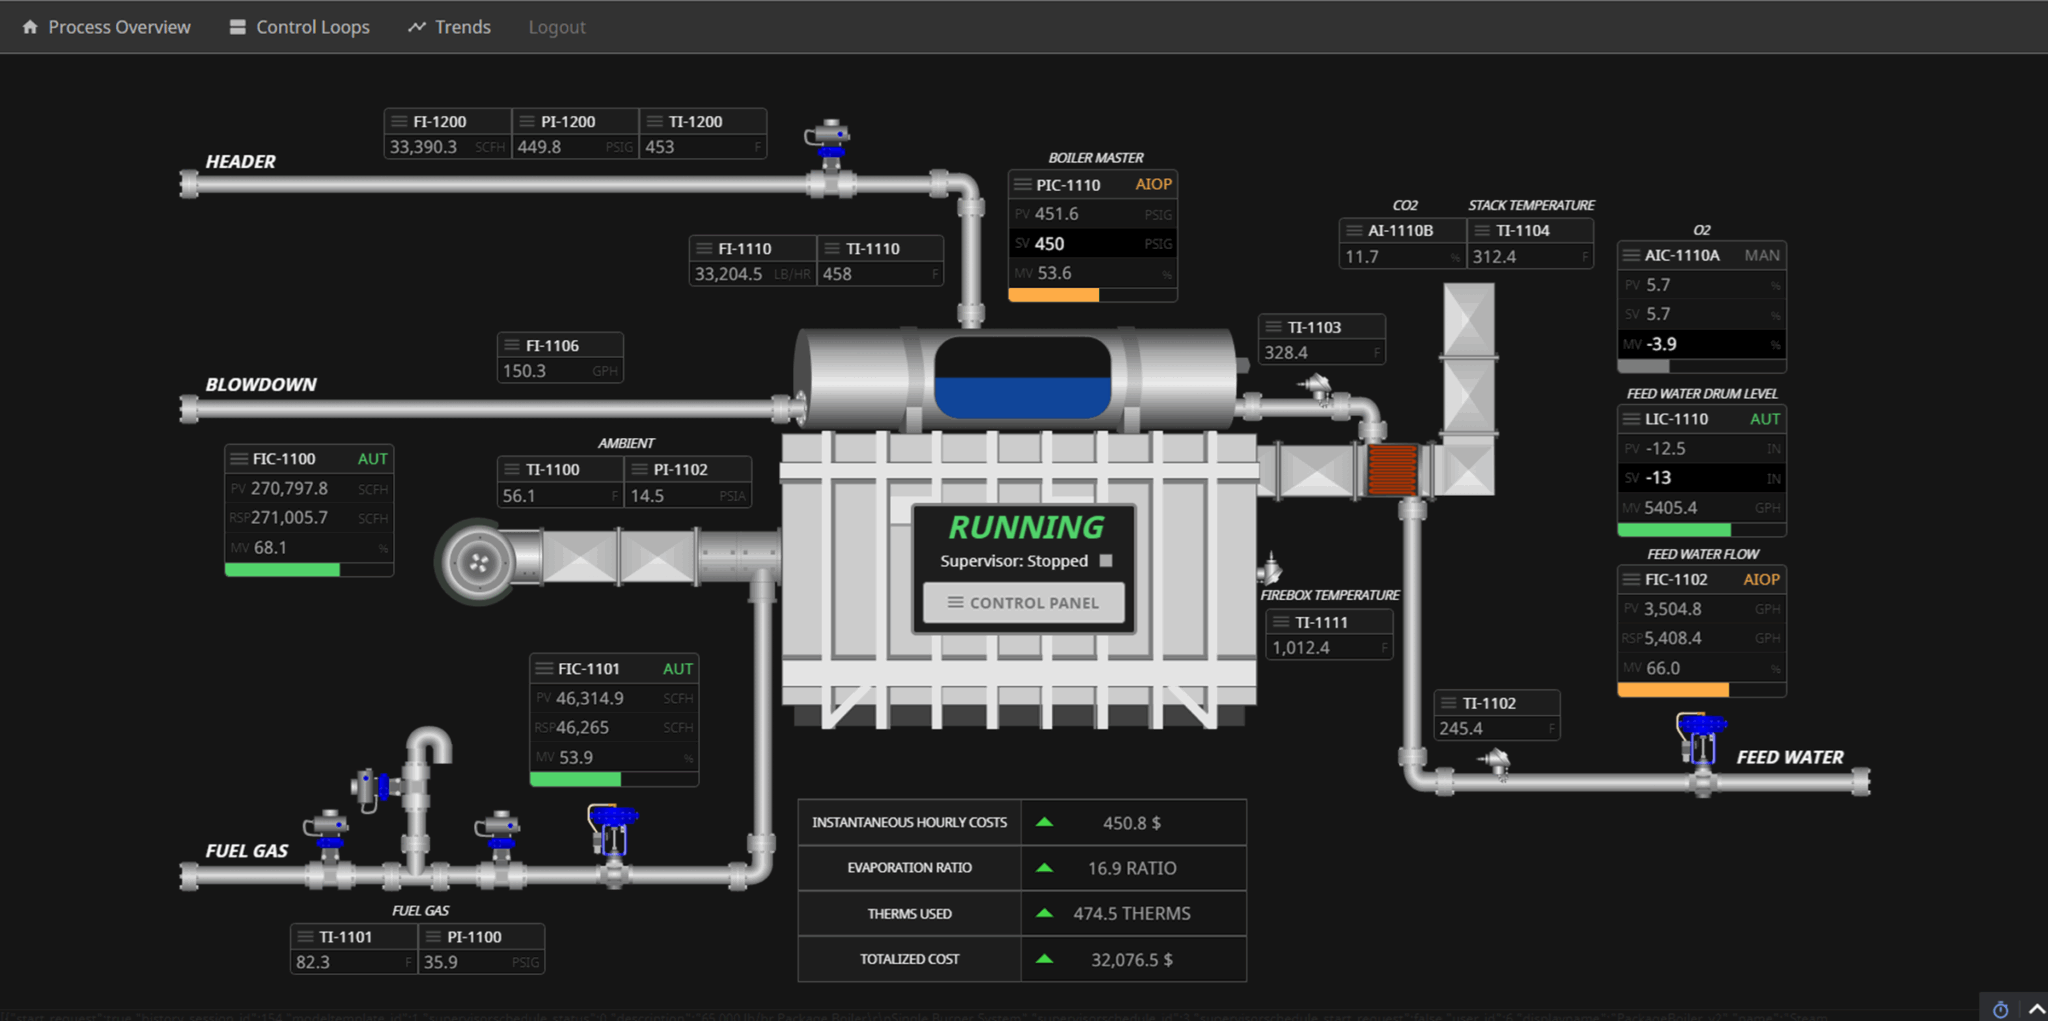Viewport: 2048px width, 1021px height.
Task: Open the clock icon in the bottom-right corner
Action: click(x=2000, y=1009)
